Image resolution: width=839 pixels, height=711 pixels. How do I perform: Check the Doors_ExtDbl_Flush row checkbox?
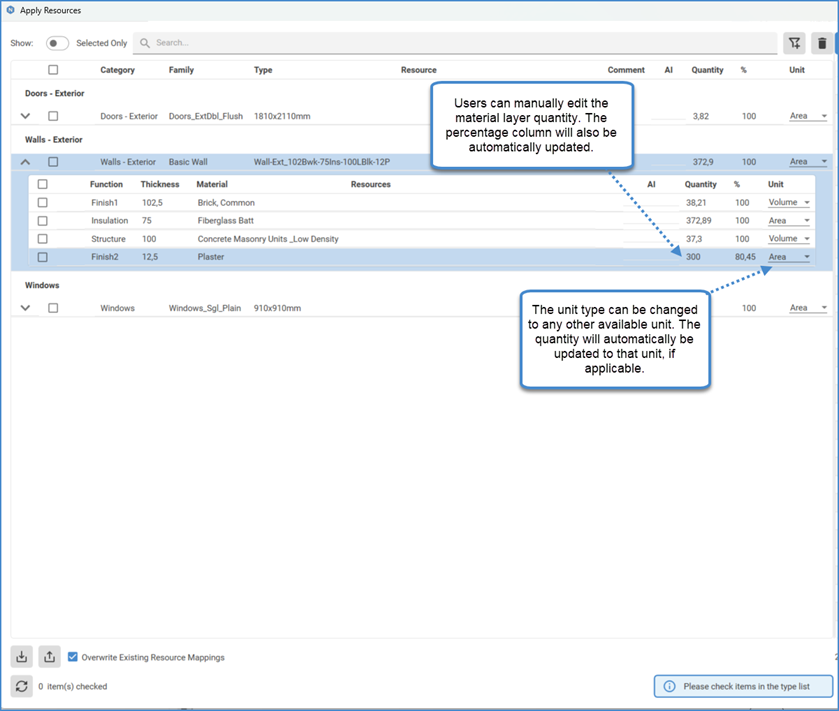[53, 116]
